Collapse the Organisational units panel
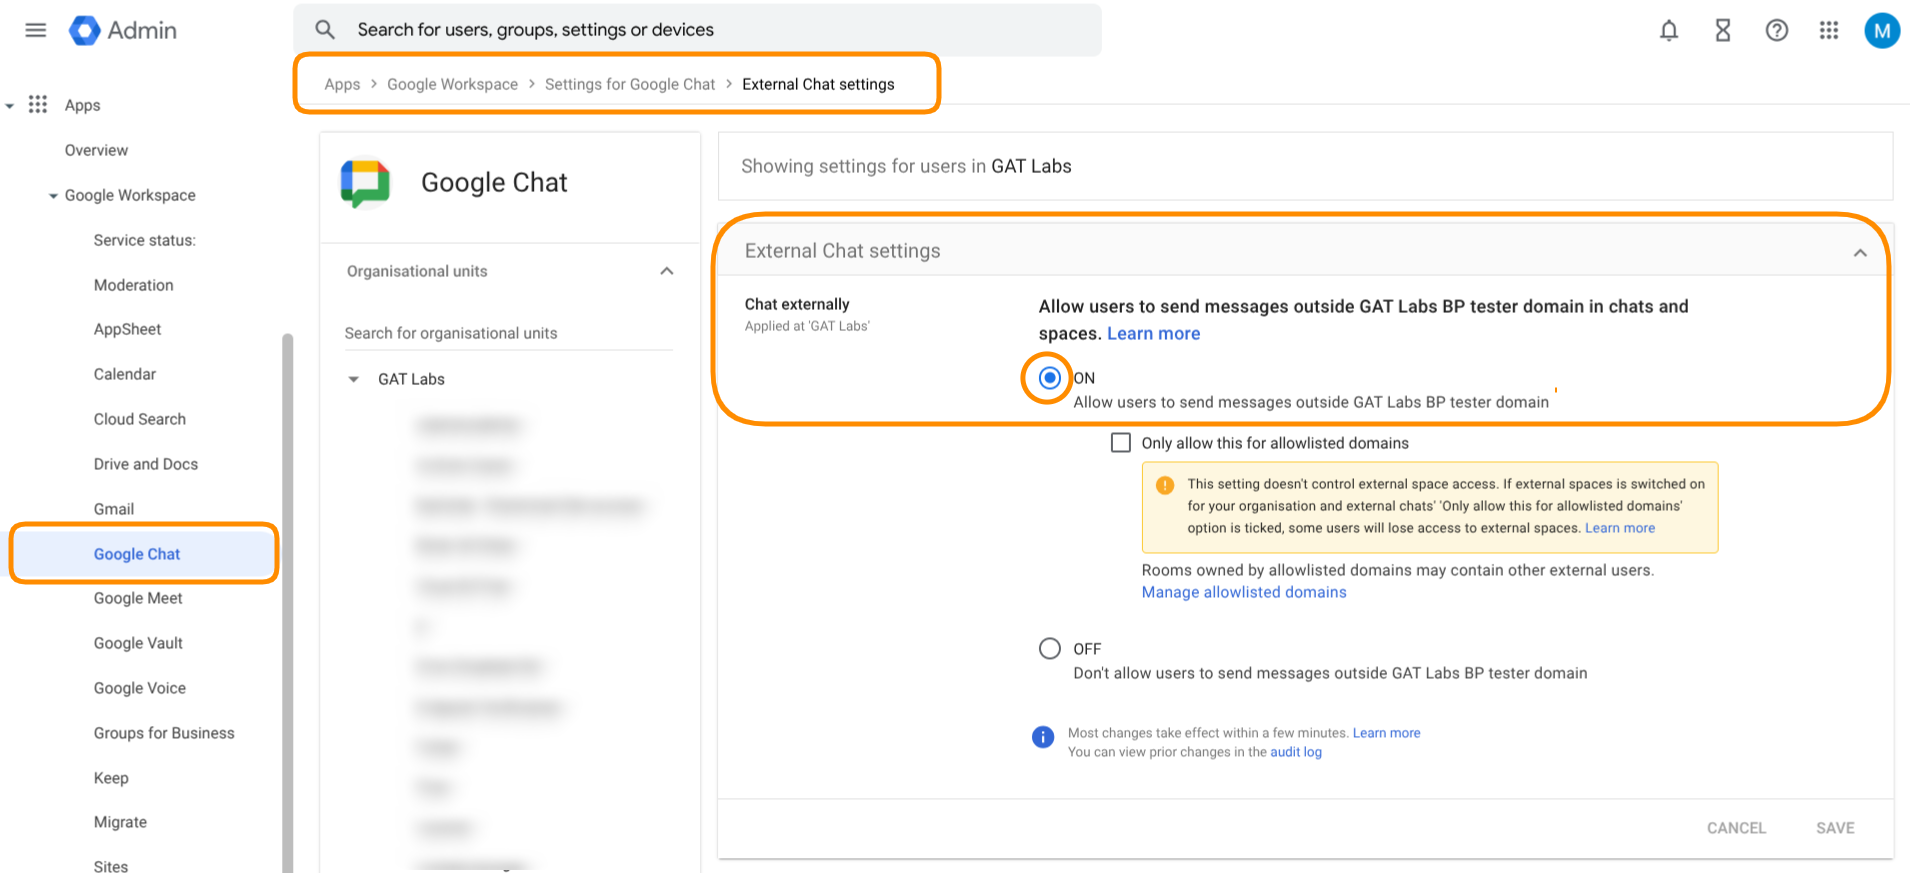Image resolution: width=1910 pixels, height=873 pixels. [x=667, y=271]
